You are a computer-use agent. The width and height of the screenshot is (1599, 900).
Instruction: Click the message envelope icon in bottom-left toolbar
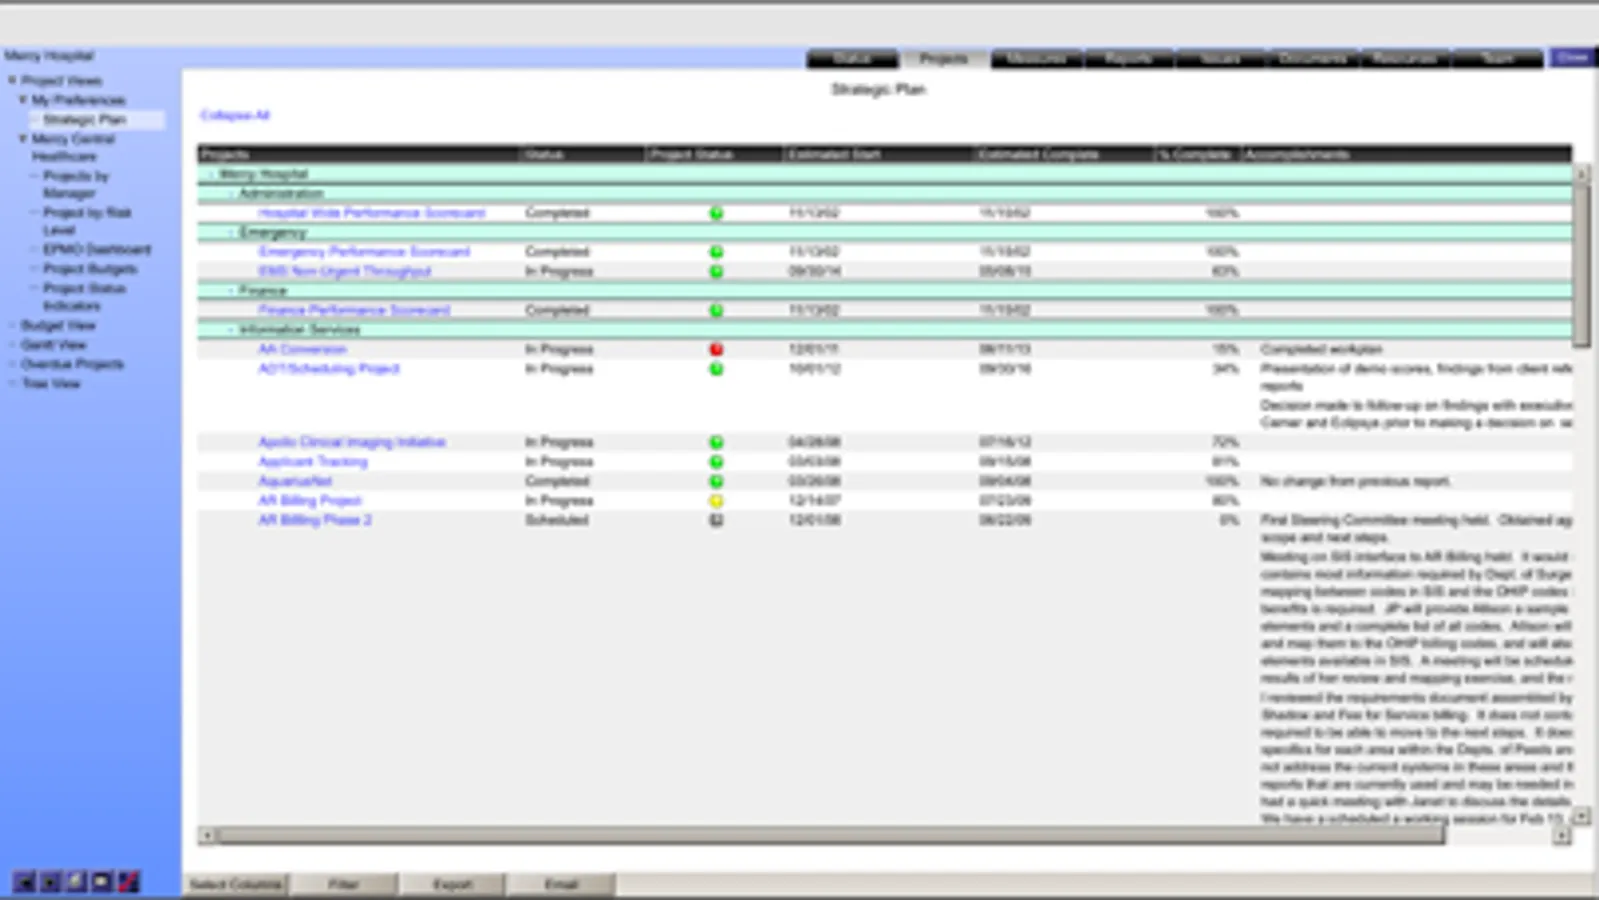(102, 882)
